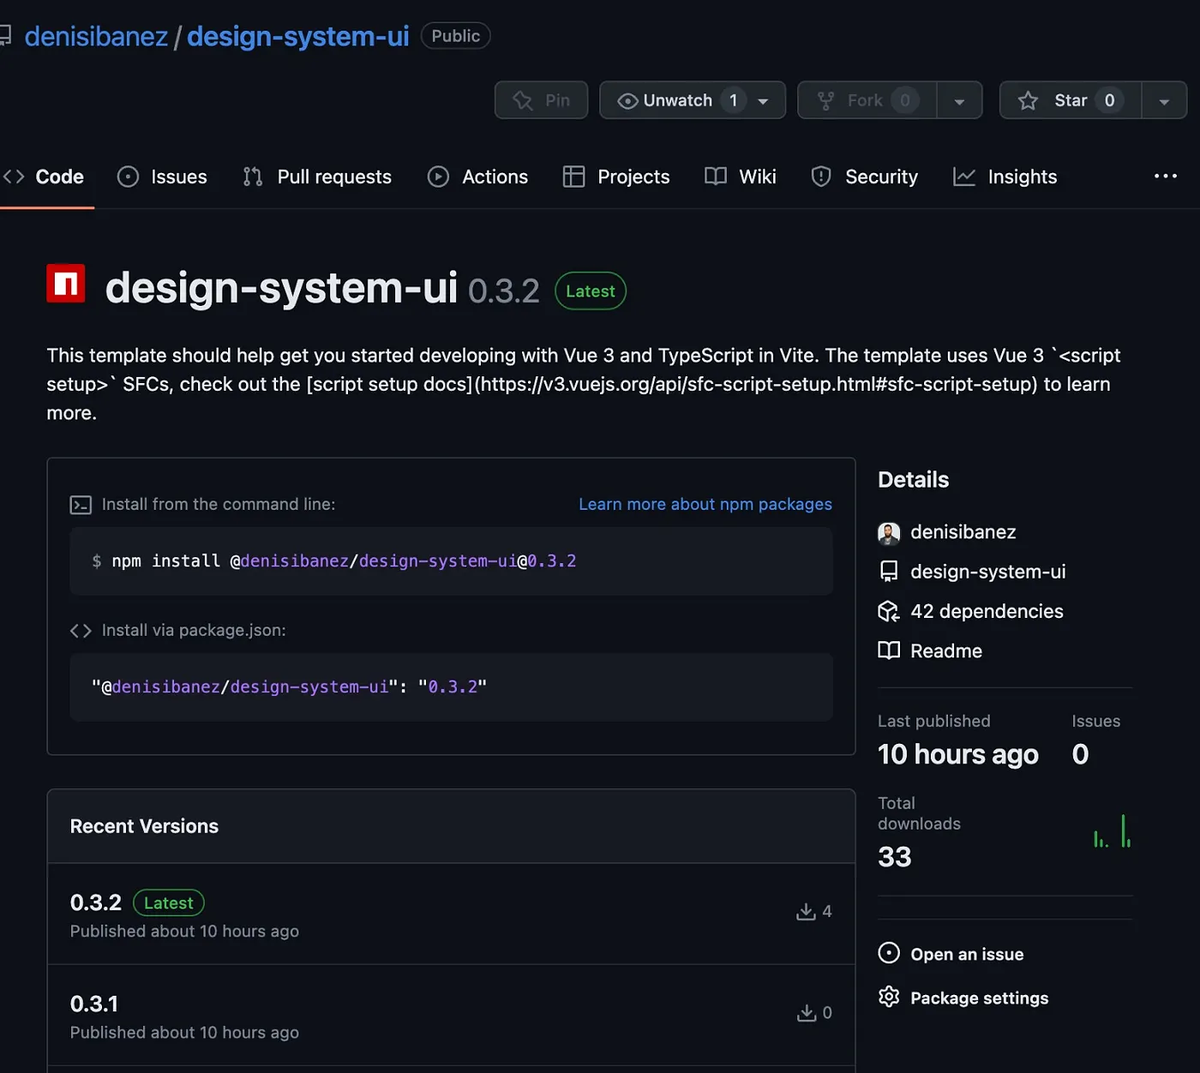Open the Pull requests tab
The height and width of the screenshot is (1073, 1200).
coord(317,177)
